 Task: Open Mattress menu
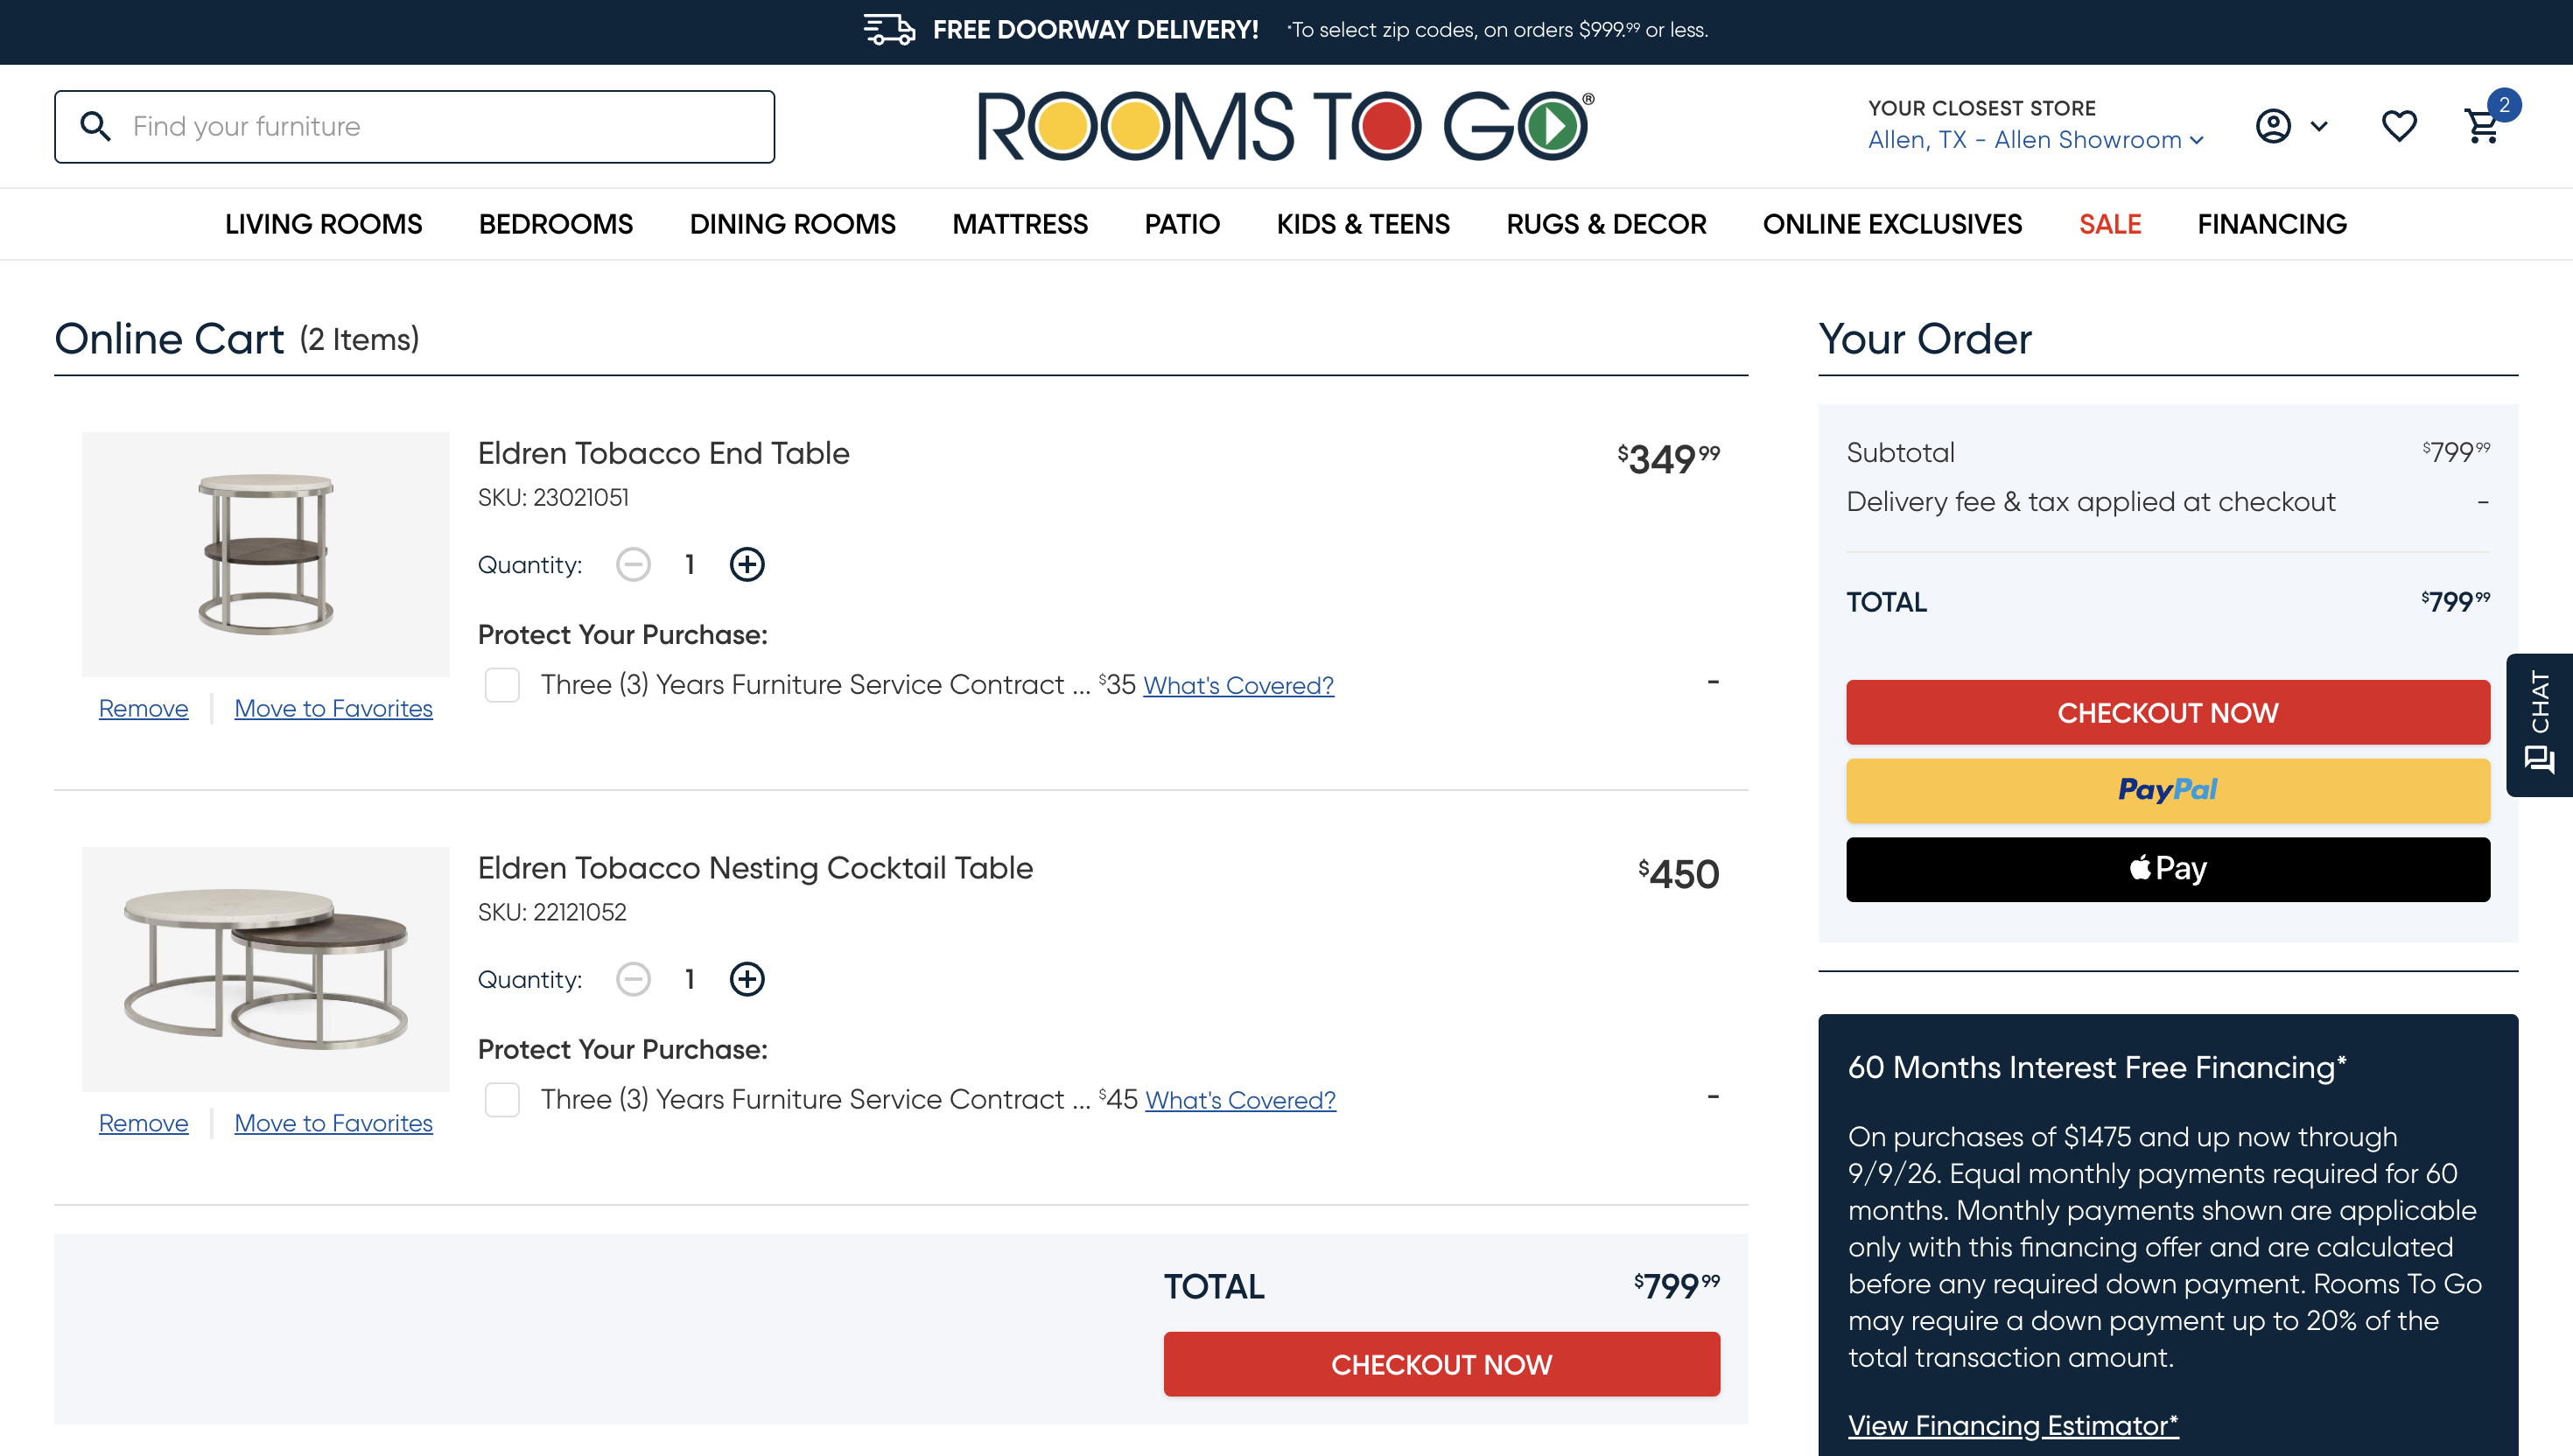coord(1020,224)
